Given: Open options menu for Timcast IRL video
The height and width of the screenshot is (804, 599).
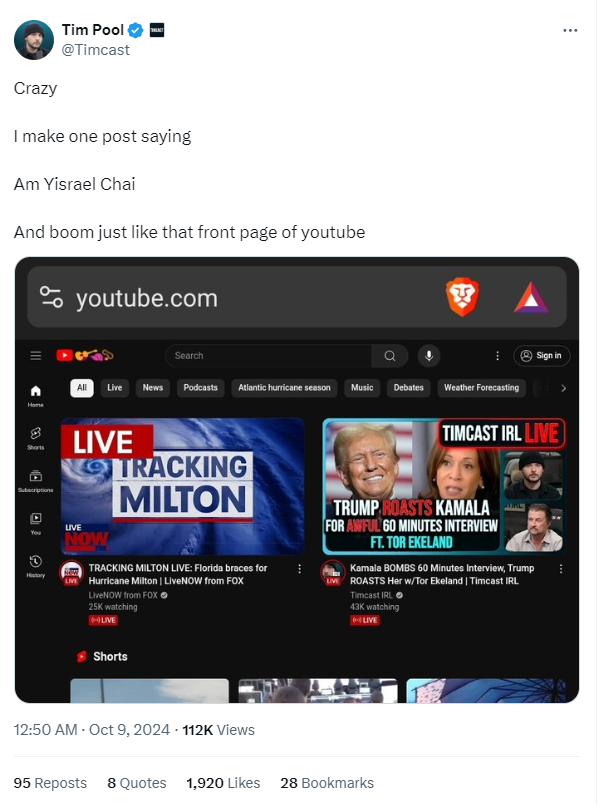Looking at the screenshot, I should click(x=561, y=569).
